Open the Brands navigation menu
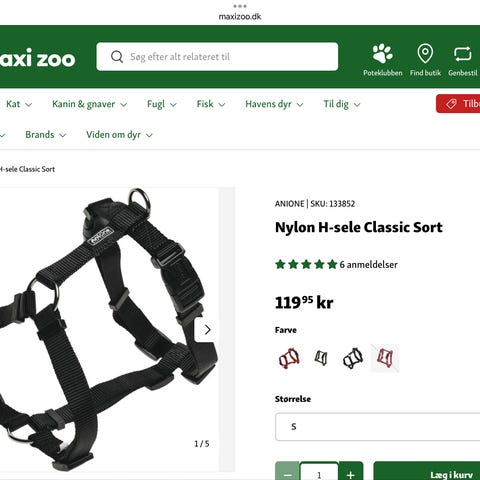This screenshot has width=480, height=480. click(x=46, y=135)
